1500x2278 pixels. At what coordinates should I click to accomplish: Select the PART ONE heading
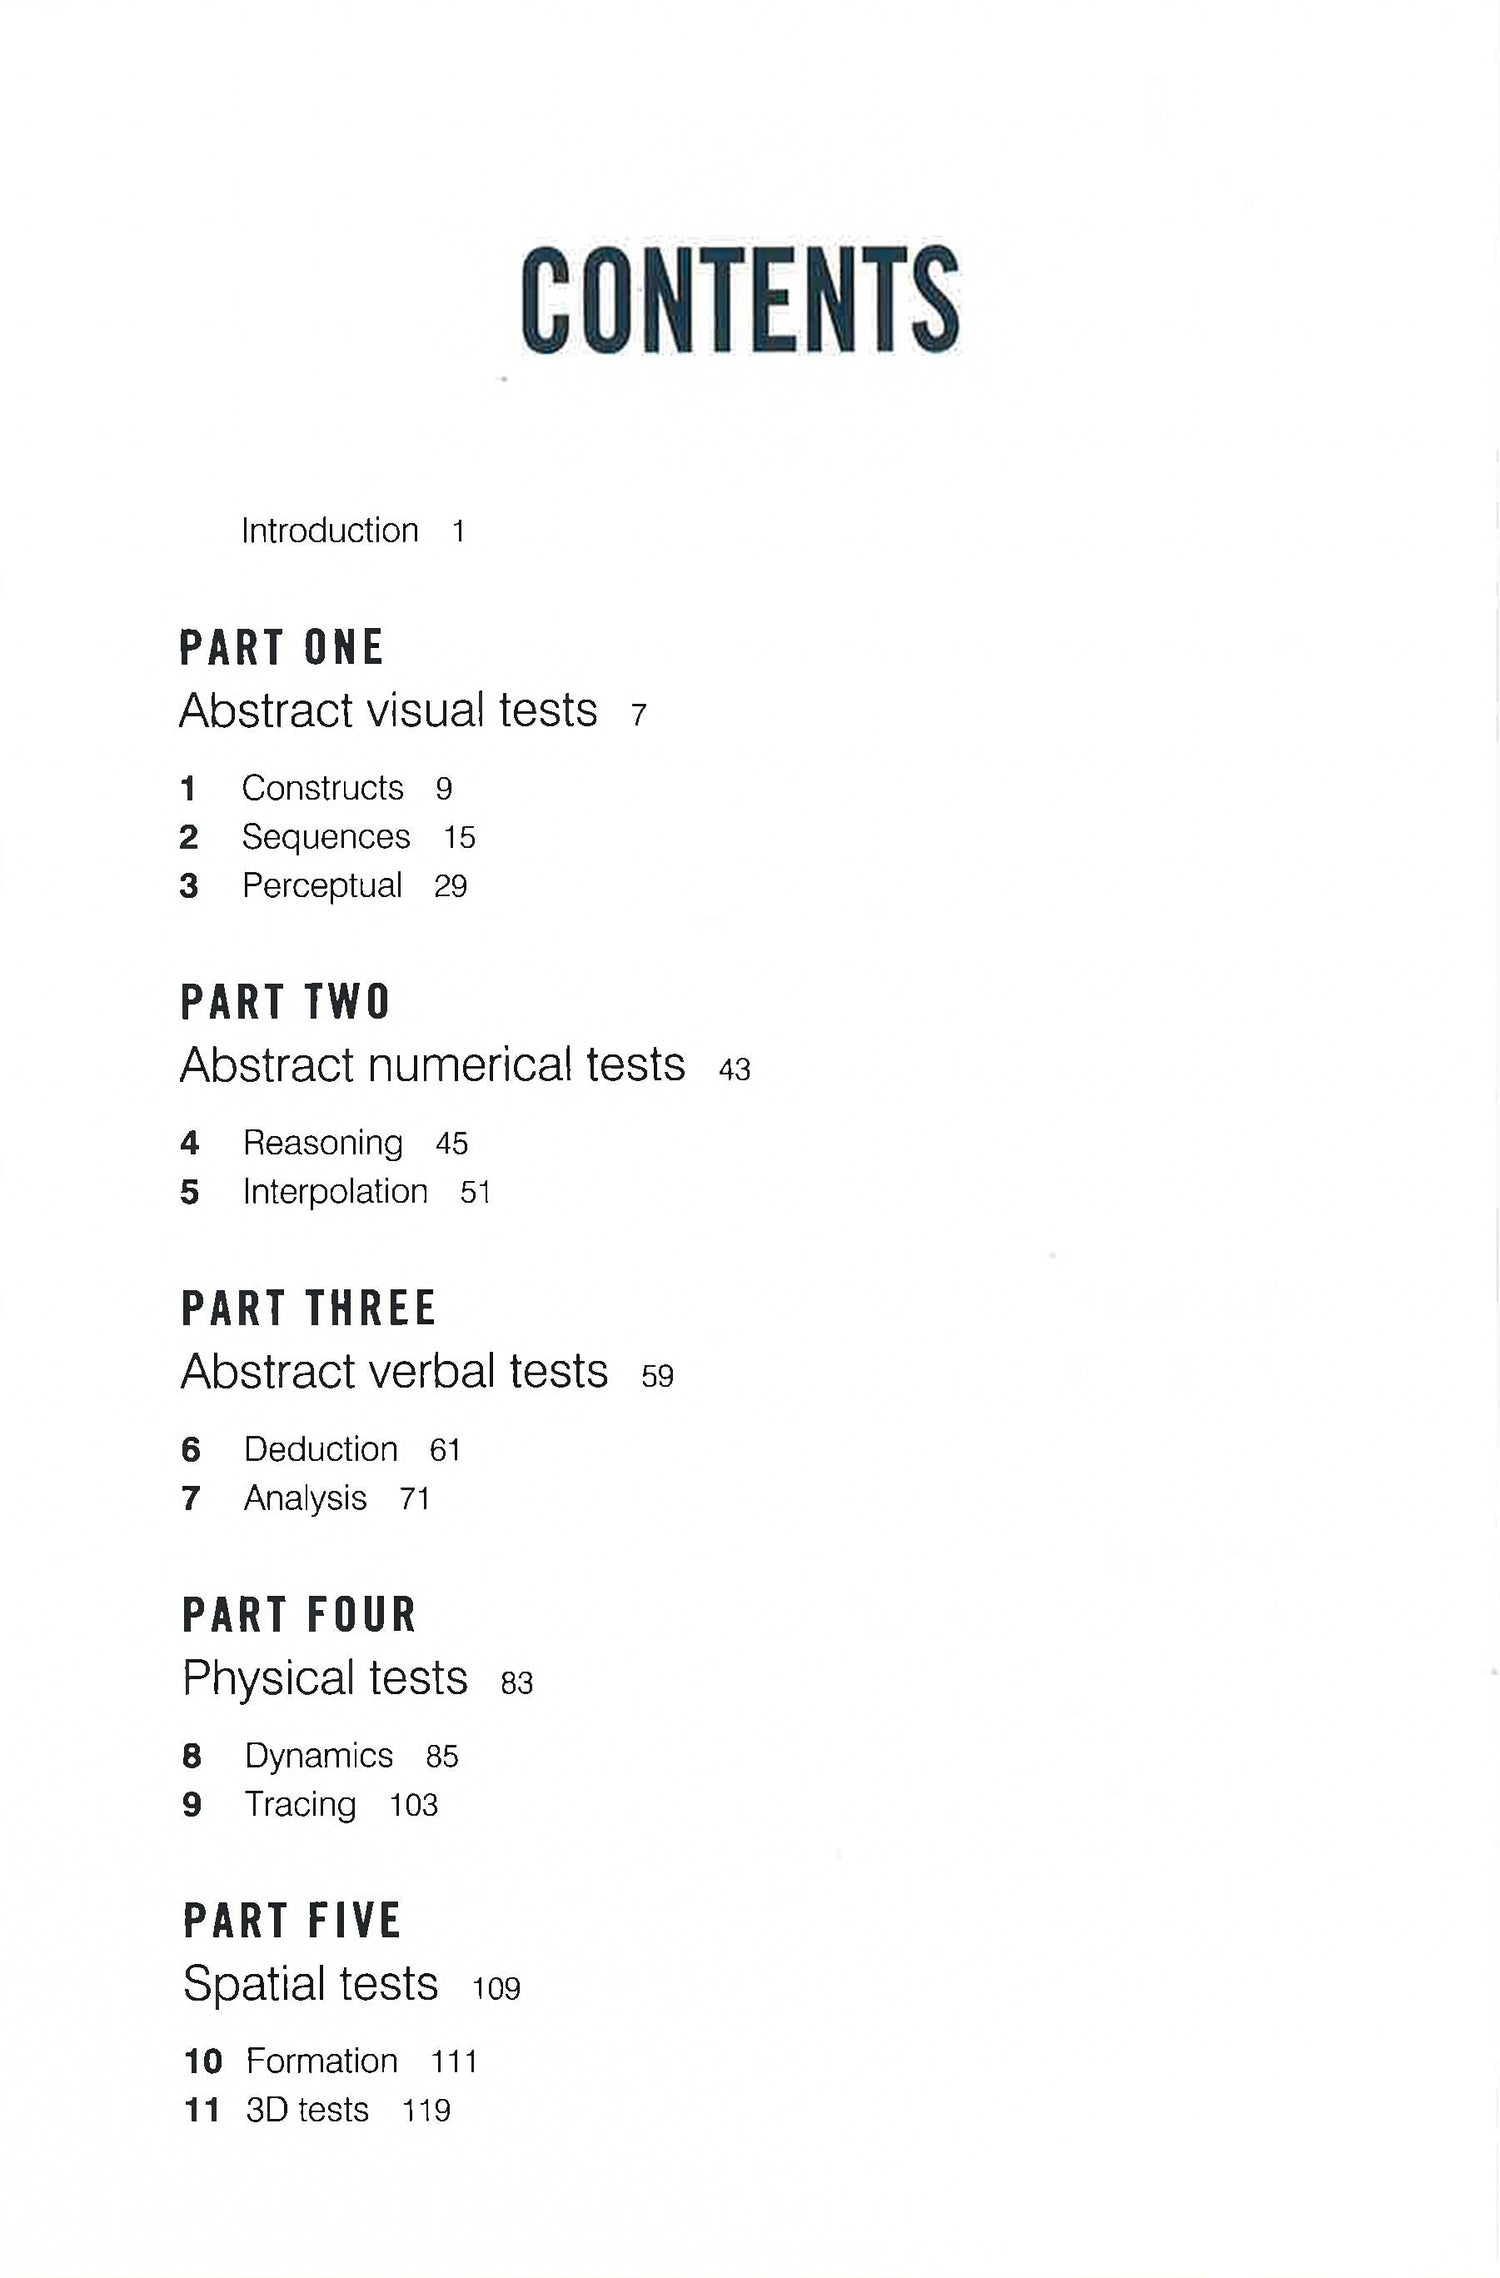(x=282, y=648)
